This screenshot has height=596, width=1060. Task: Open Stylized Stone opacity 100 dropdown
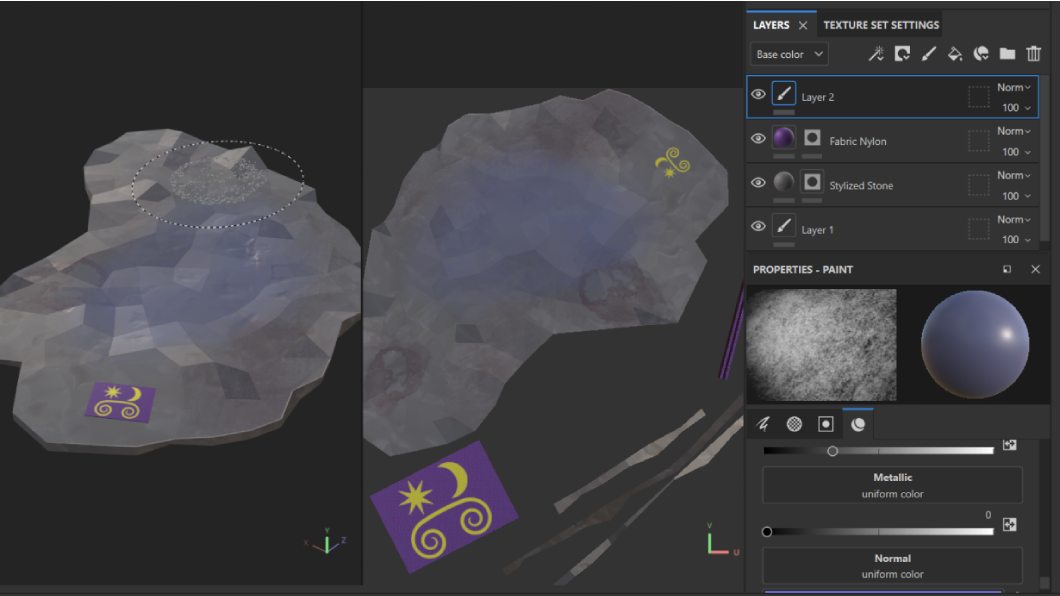click(1016, 196)
